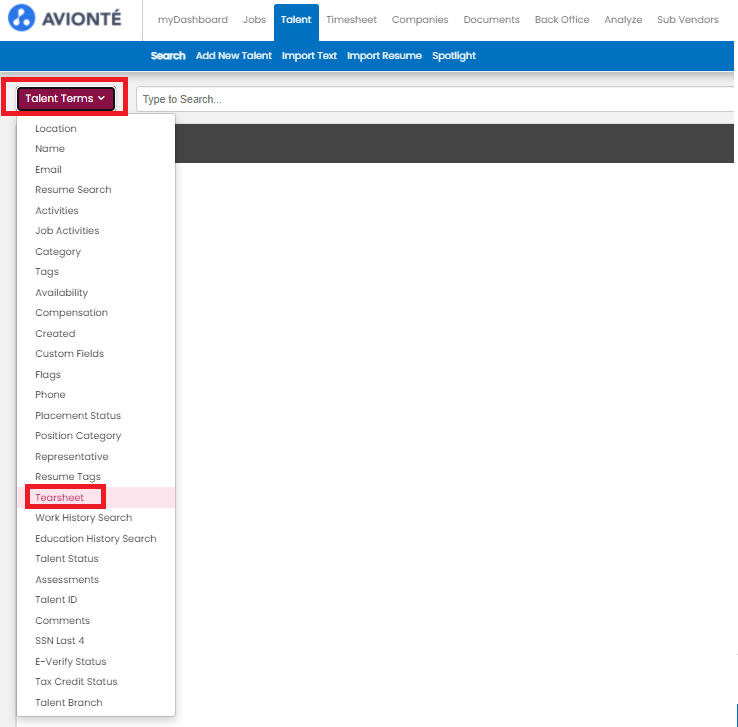
Task: Click the Search submenu link
Action: [x=168, y=56]
